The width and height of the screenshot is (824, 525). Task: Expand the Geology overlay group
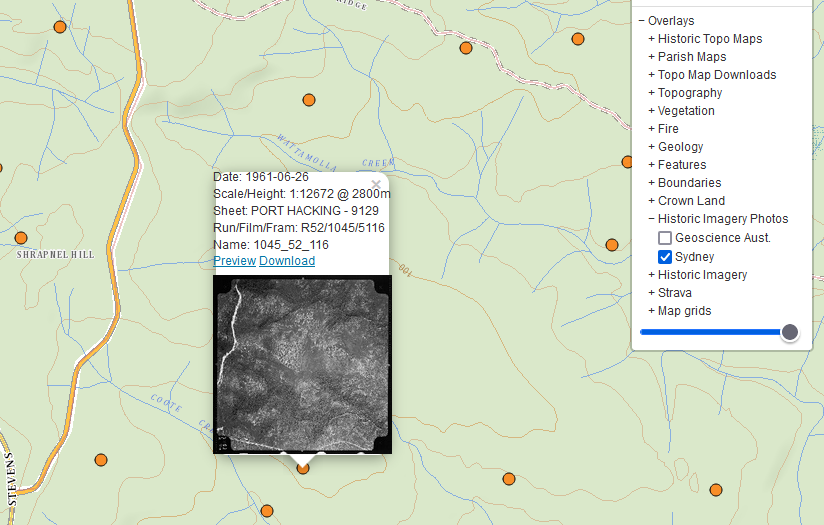(652, 147)
